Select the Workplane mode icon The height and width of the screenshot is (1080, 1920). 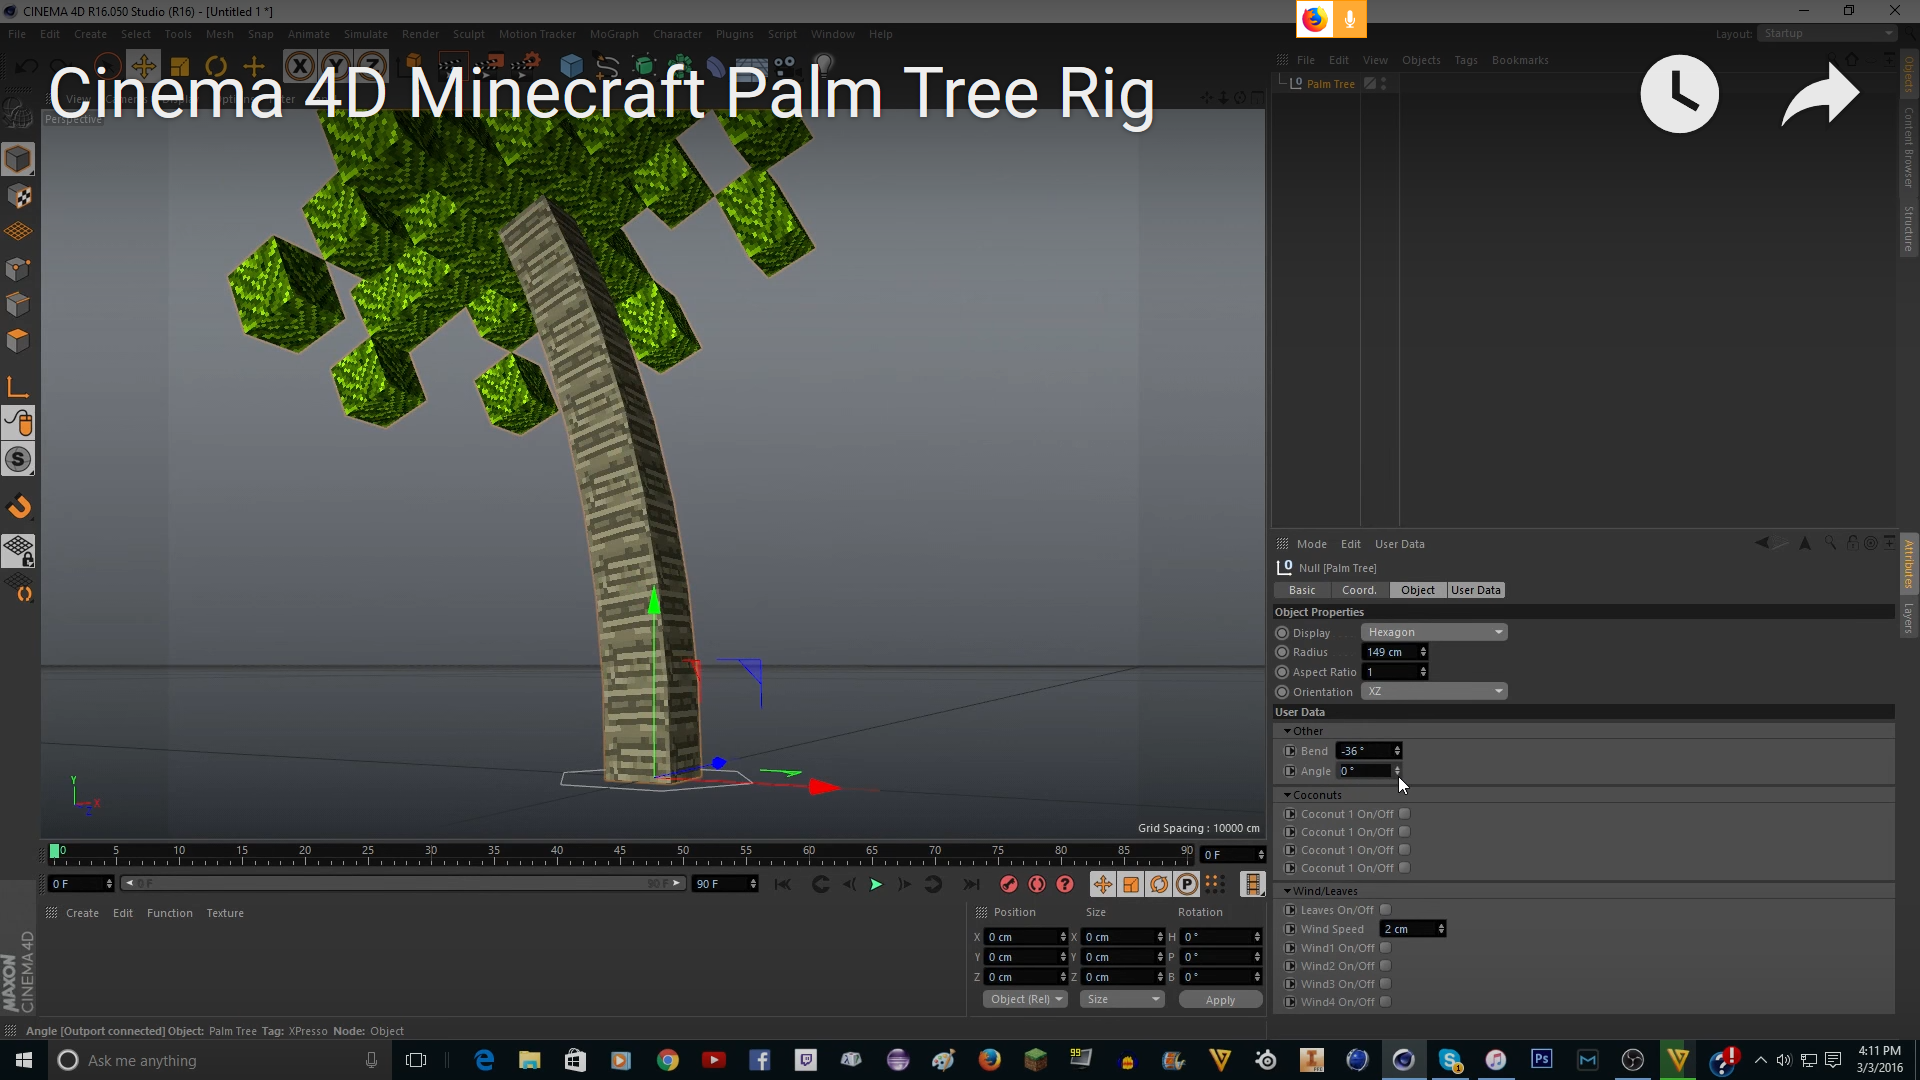(18, 232)
